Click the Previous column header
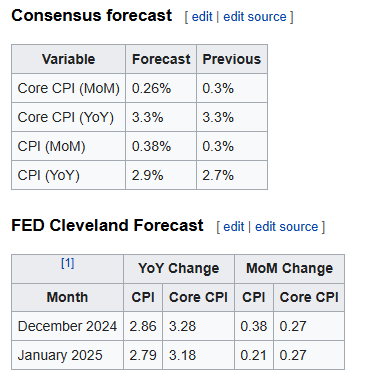Image resolution: width=377 pixels, height=382 pixels. 232,59
